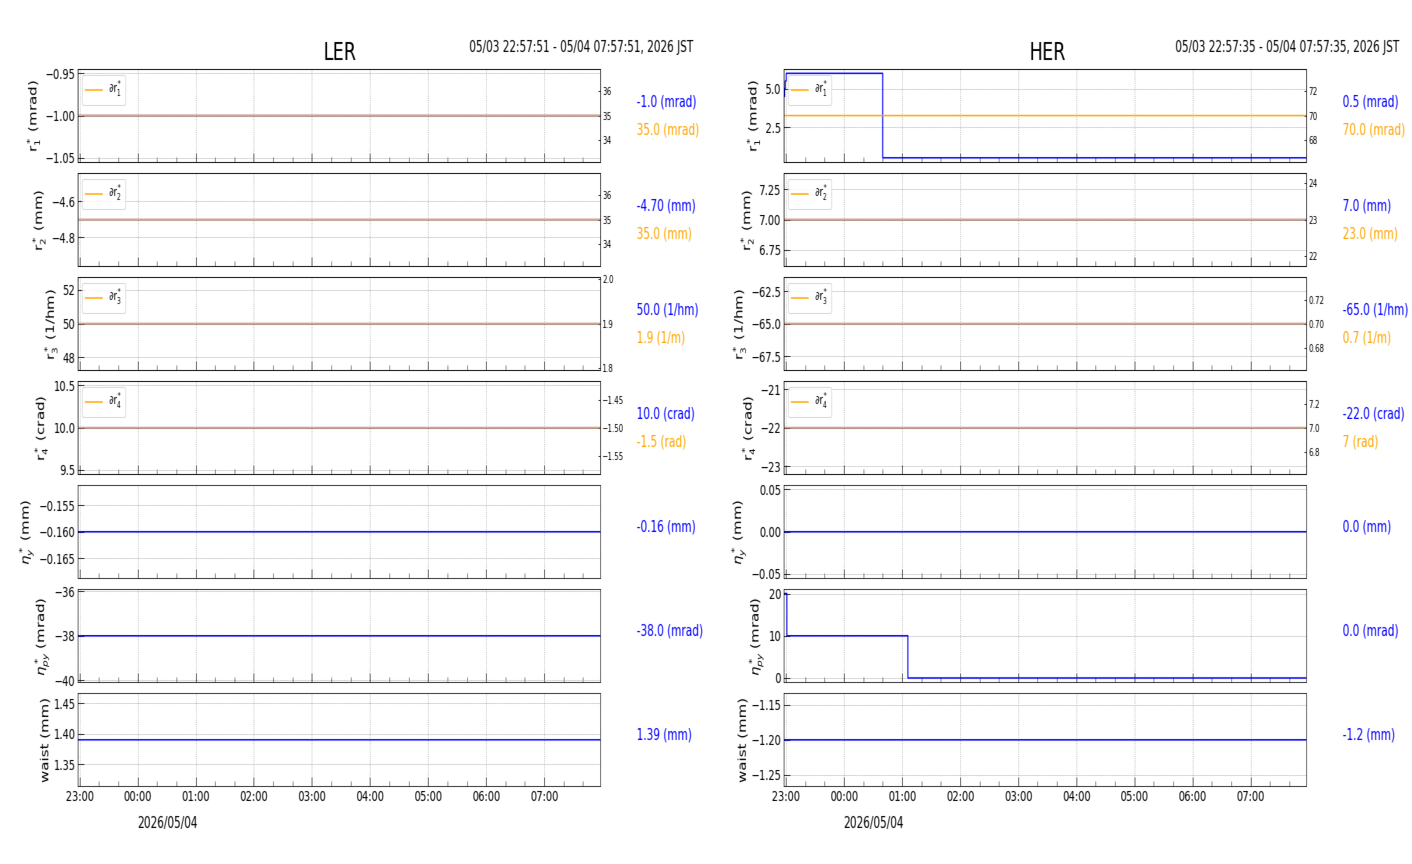Click HER orange value 7 (rad)
This screenshot has width=1412, height=864.
(x=1360, y=442)
